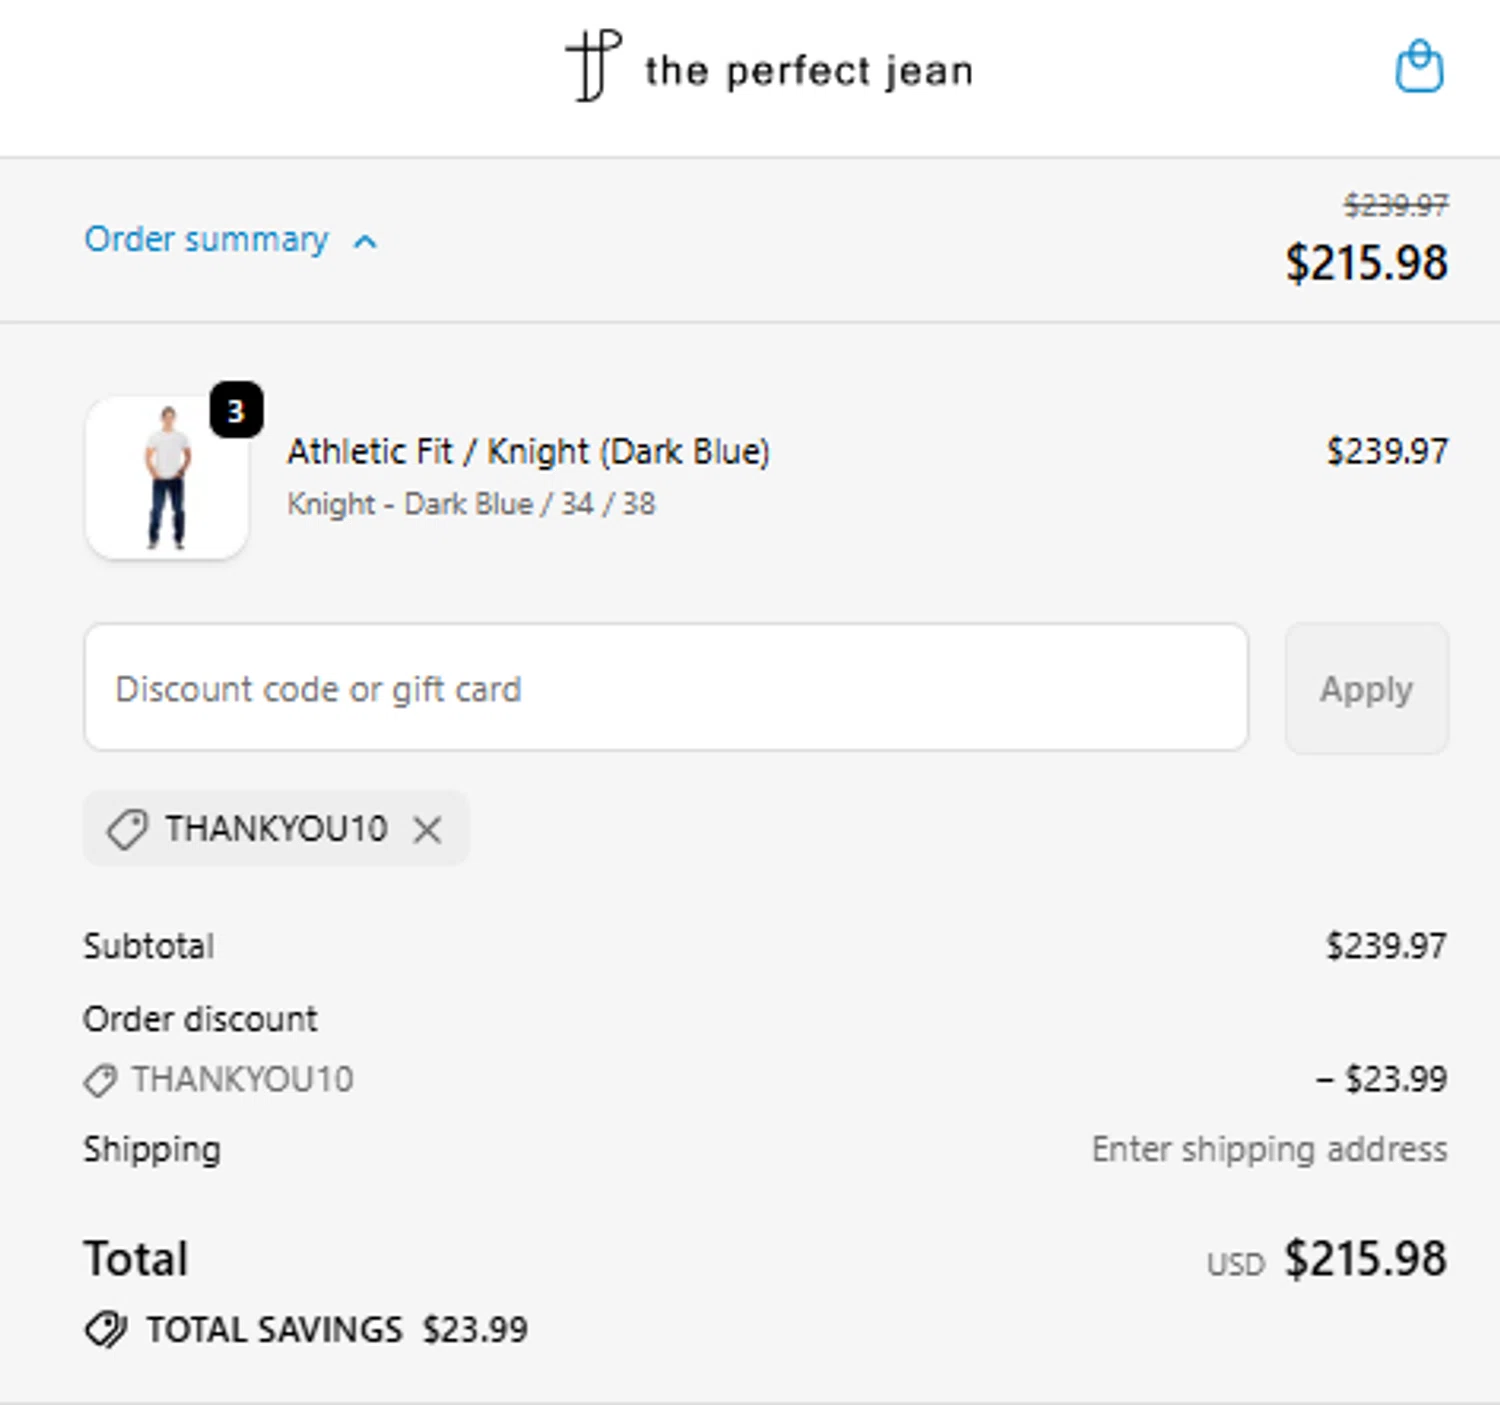Focus the Discount code or gift card field
The height and width of the screenshot is (1405, 1500).
pyautogui.click(x=666, y=688)
